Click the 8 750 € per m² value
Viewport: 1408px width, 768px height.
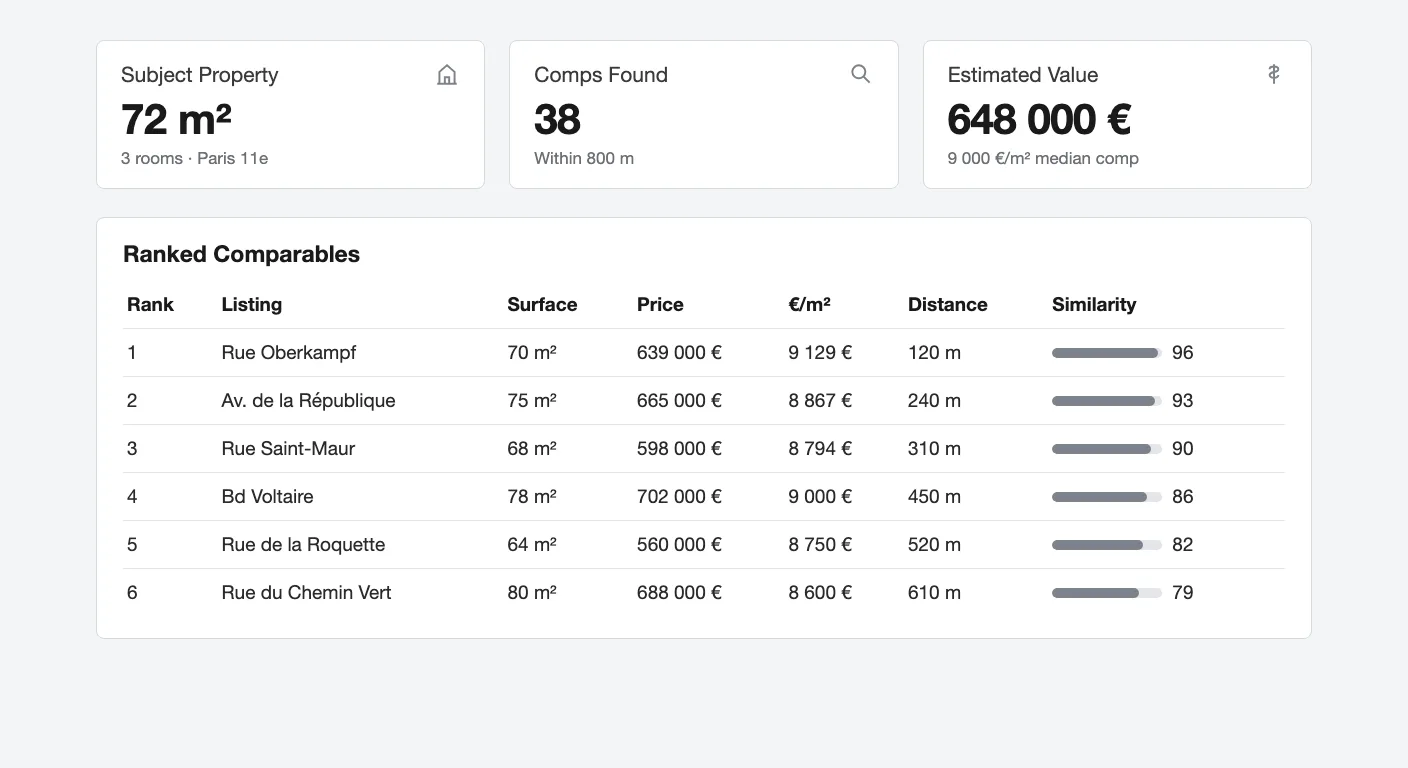coord(820,545)
